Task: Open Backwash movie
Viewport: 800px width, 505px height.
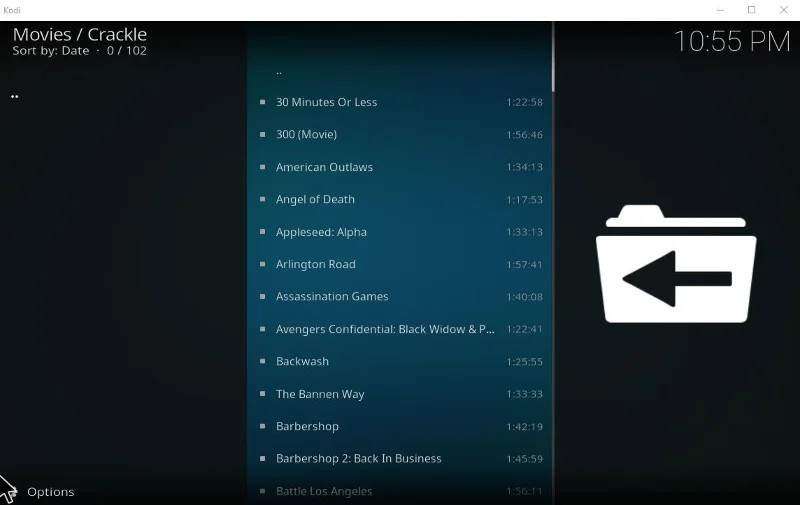Action: pos(399,362)
